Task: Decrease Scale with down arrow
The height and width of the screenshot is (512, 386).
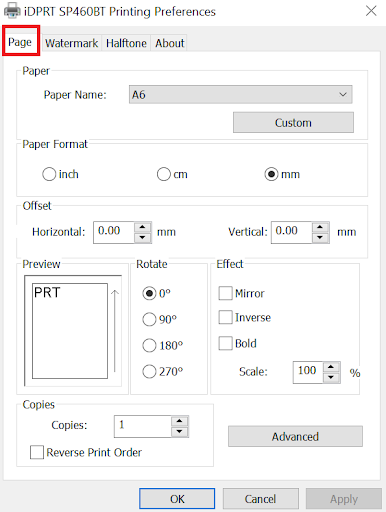Action: click(x=331, y=378)
